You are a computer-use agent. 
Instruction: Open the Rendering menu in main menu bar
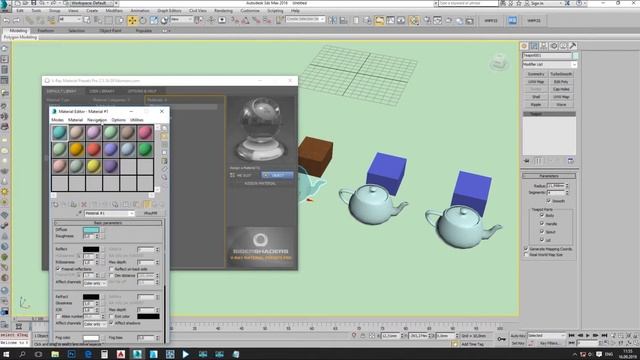pyautogui.click(x=223, y=11)
